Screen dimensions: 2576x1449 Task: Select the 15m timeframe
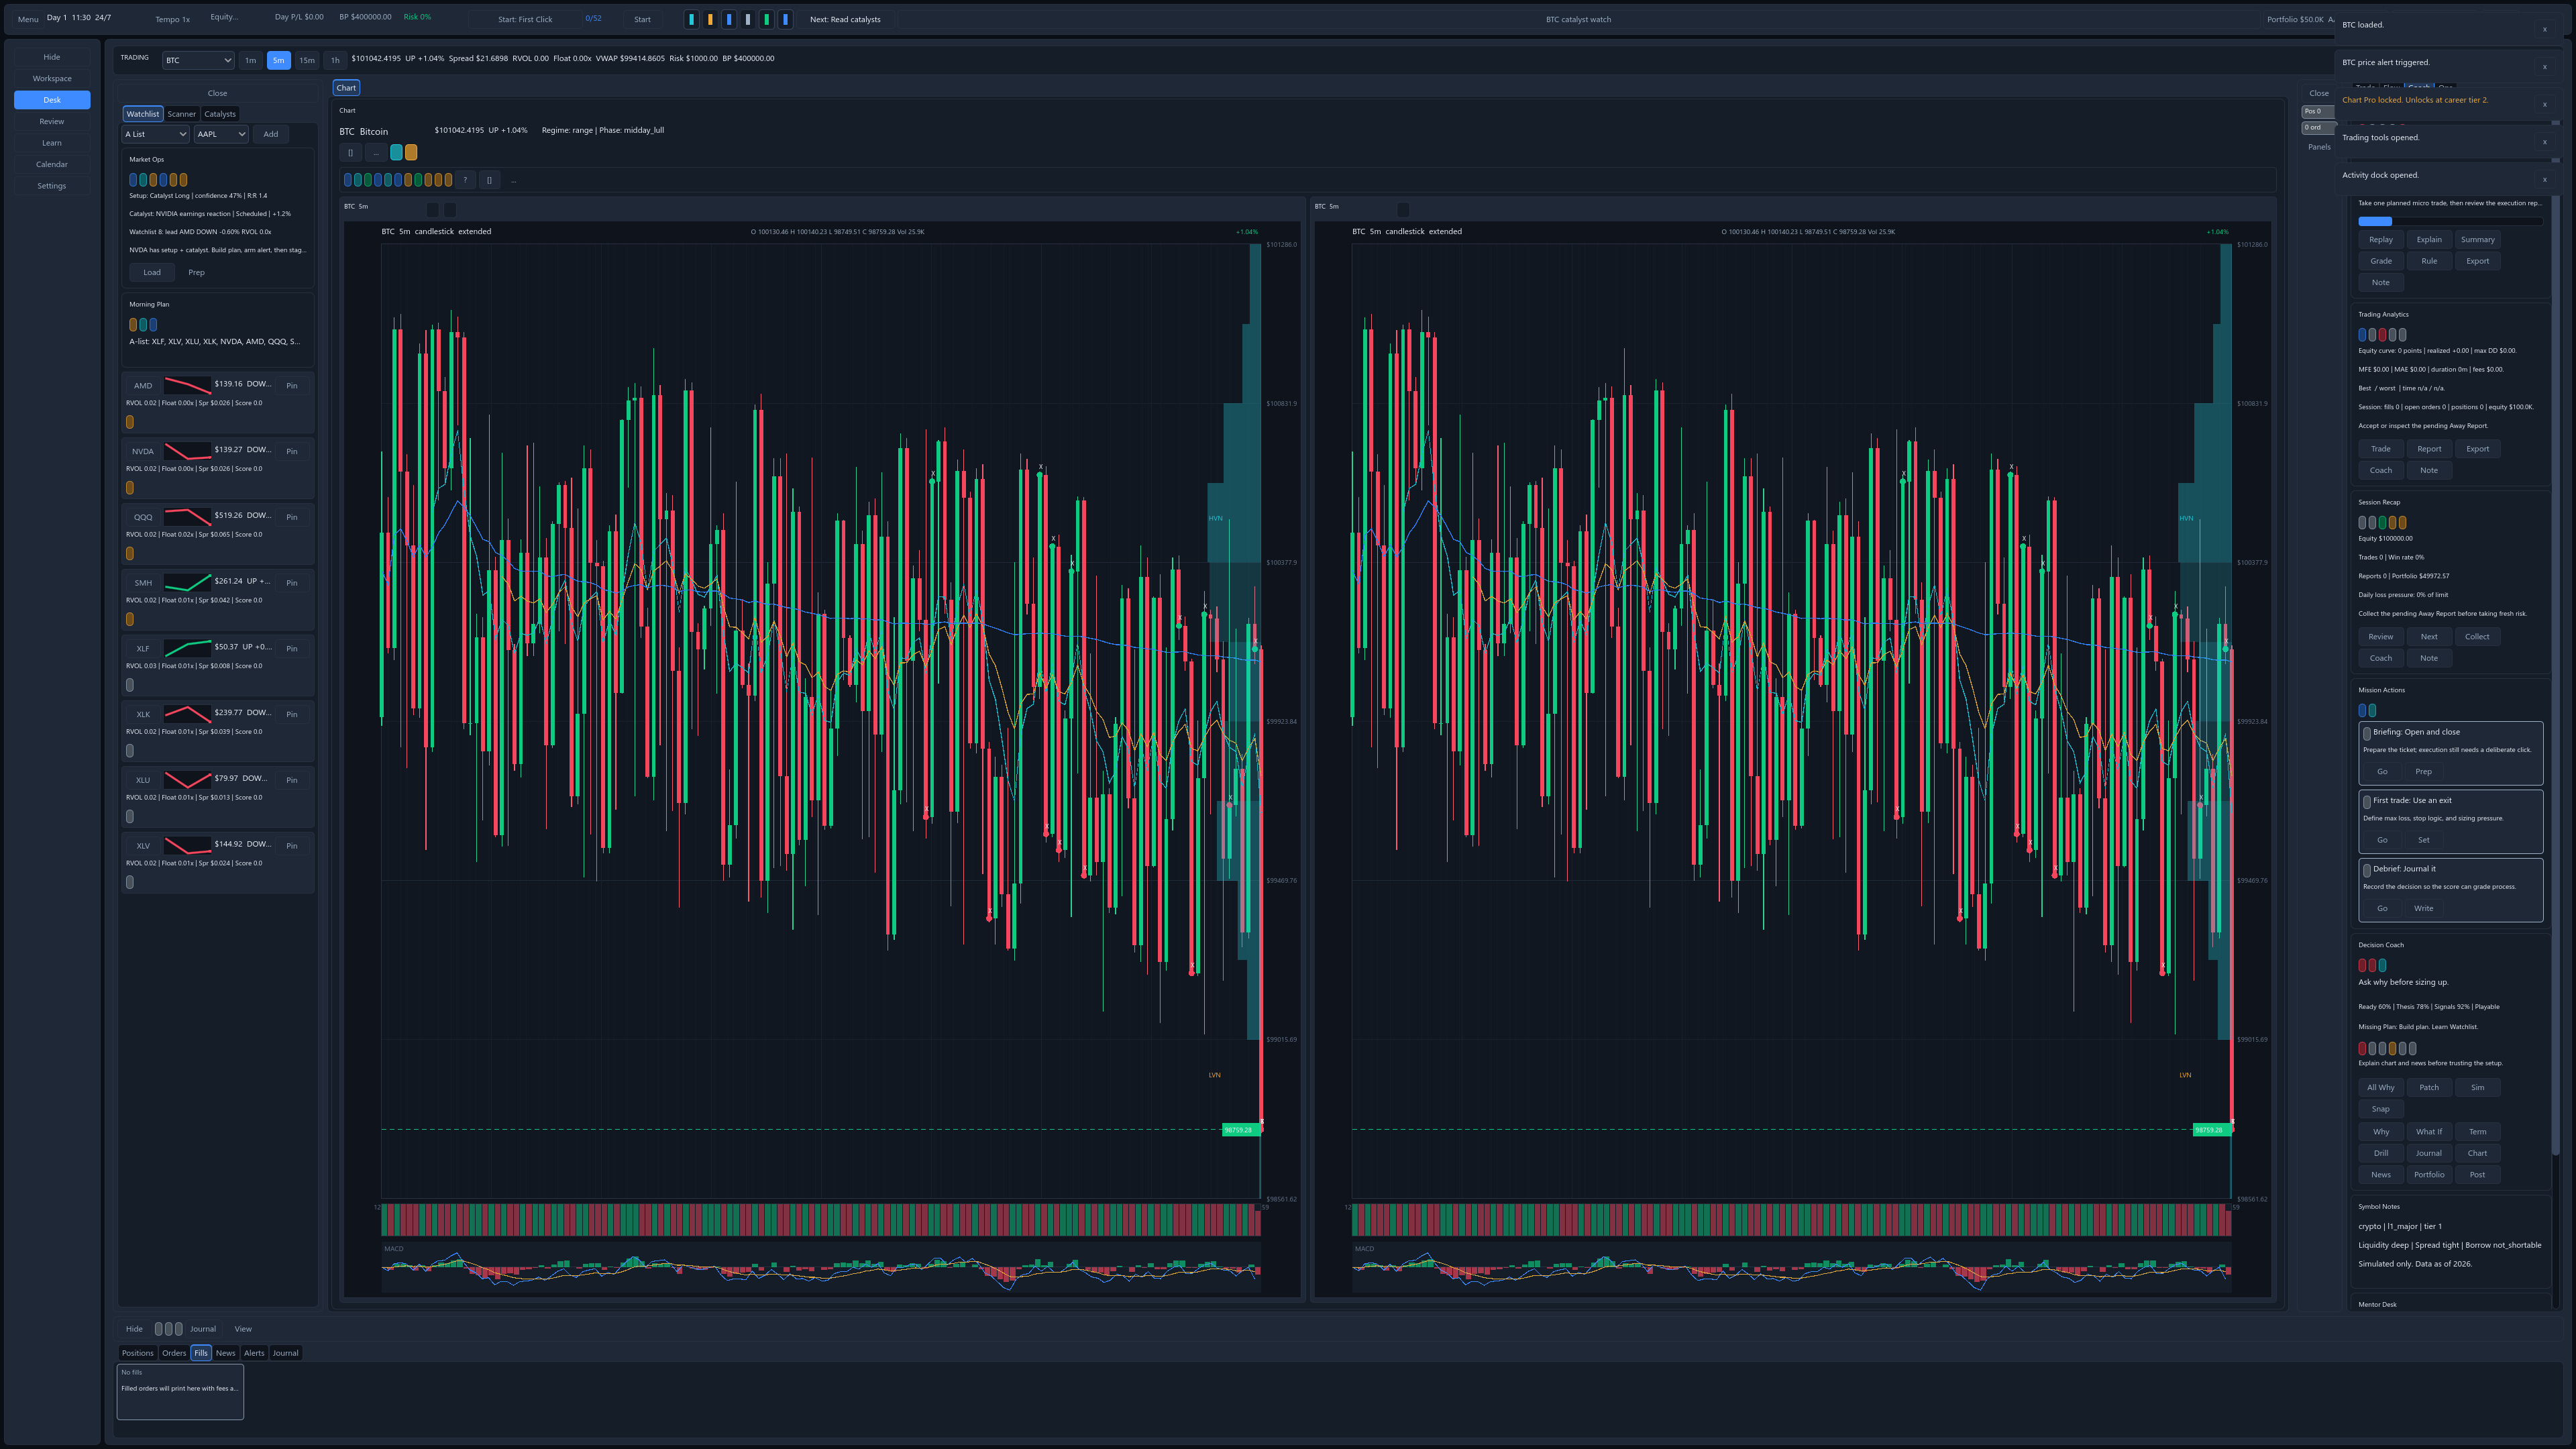click(x=307, y=60)
